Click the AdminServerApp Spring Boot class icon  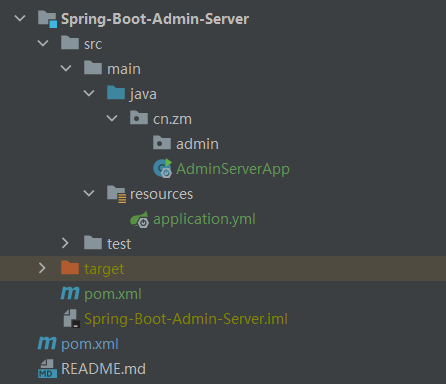(163, 168)
